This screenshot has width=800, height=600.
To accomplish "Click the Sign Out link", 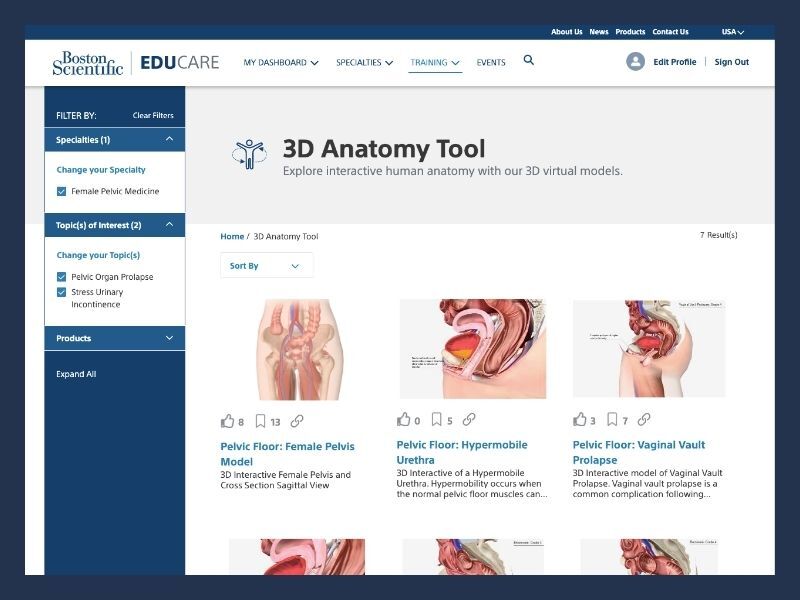I will [x=731, y=62].
